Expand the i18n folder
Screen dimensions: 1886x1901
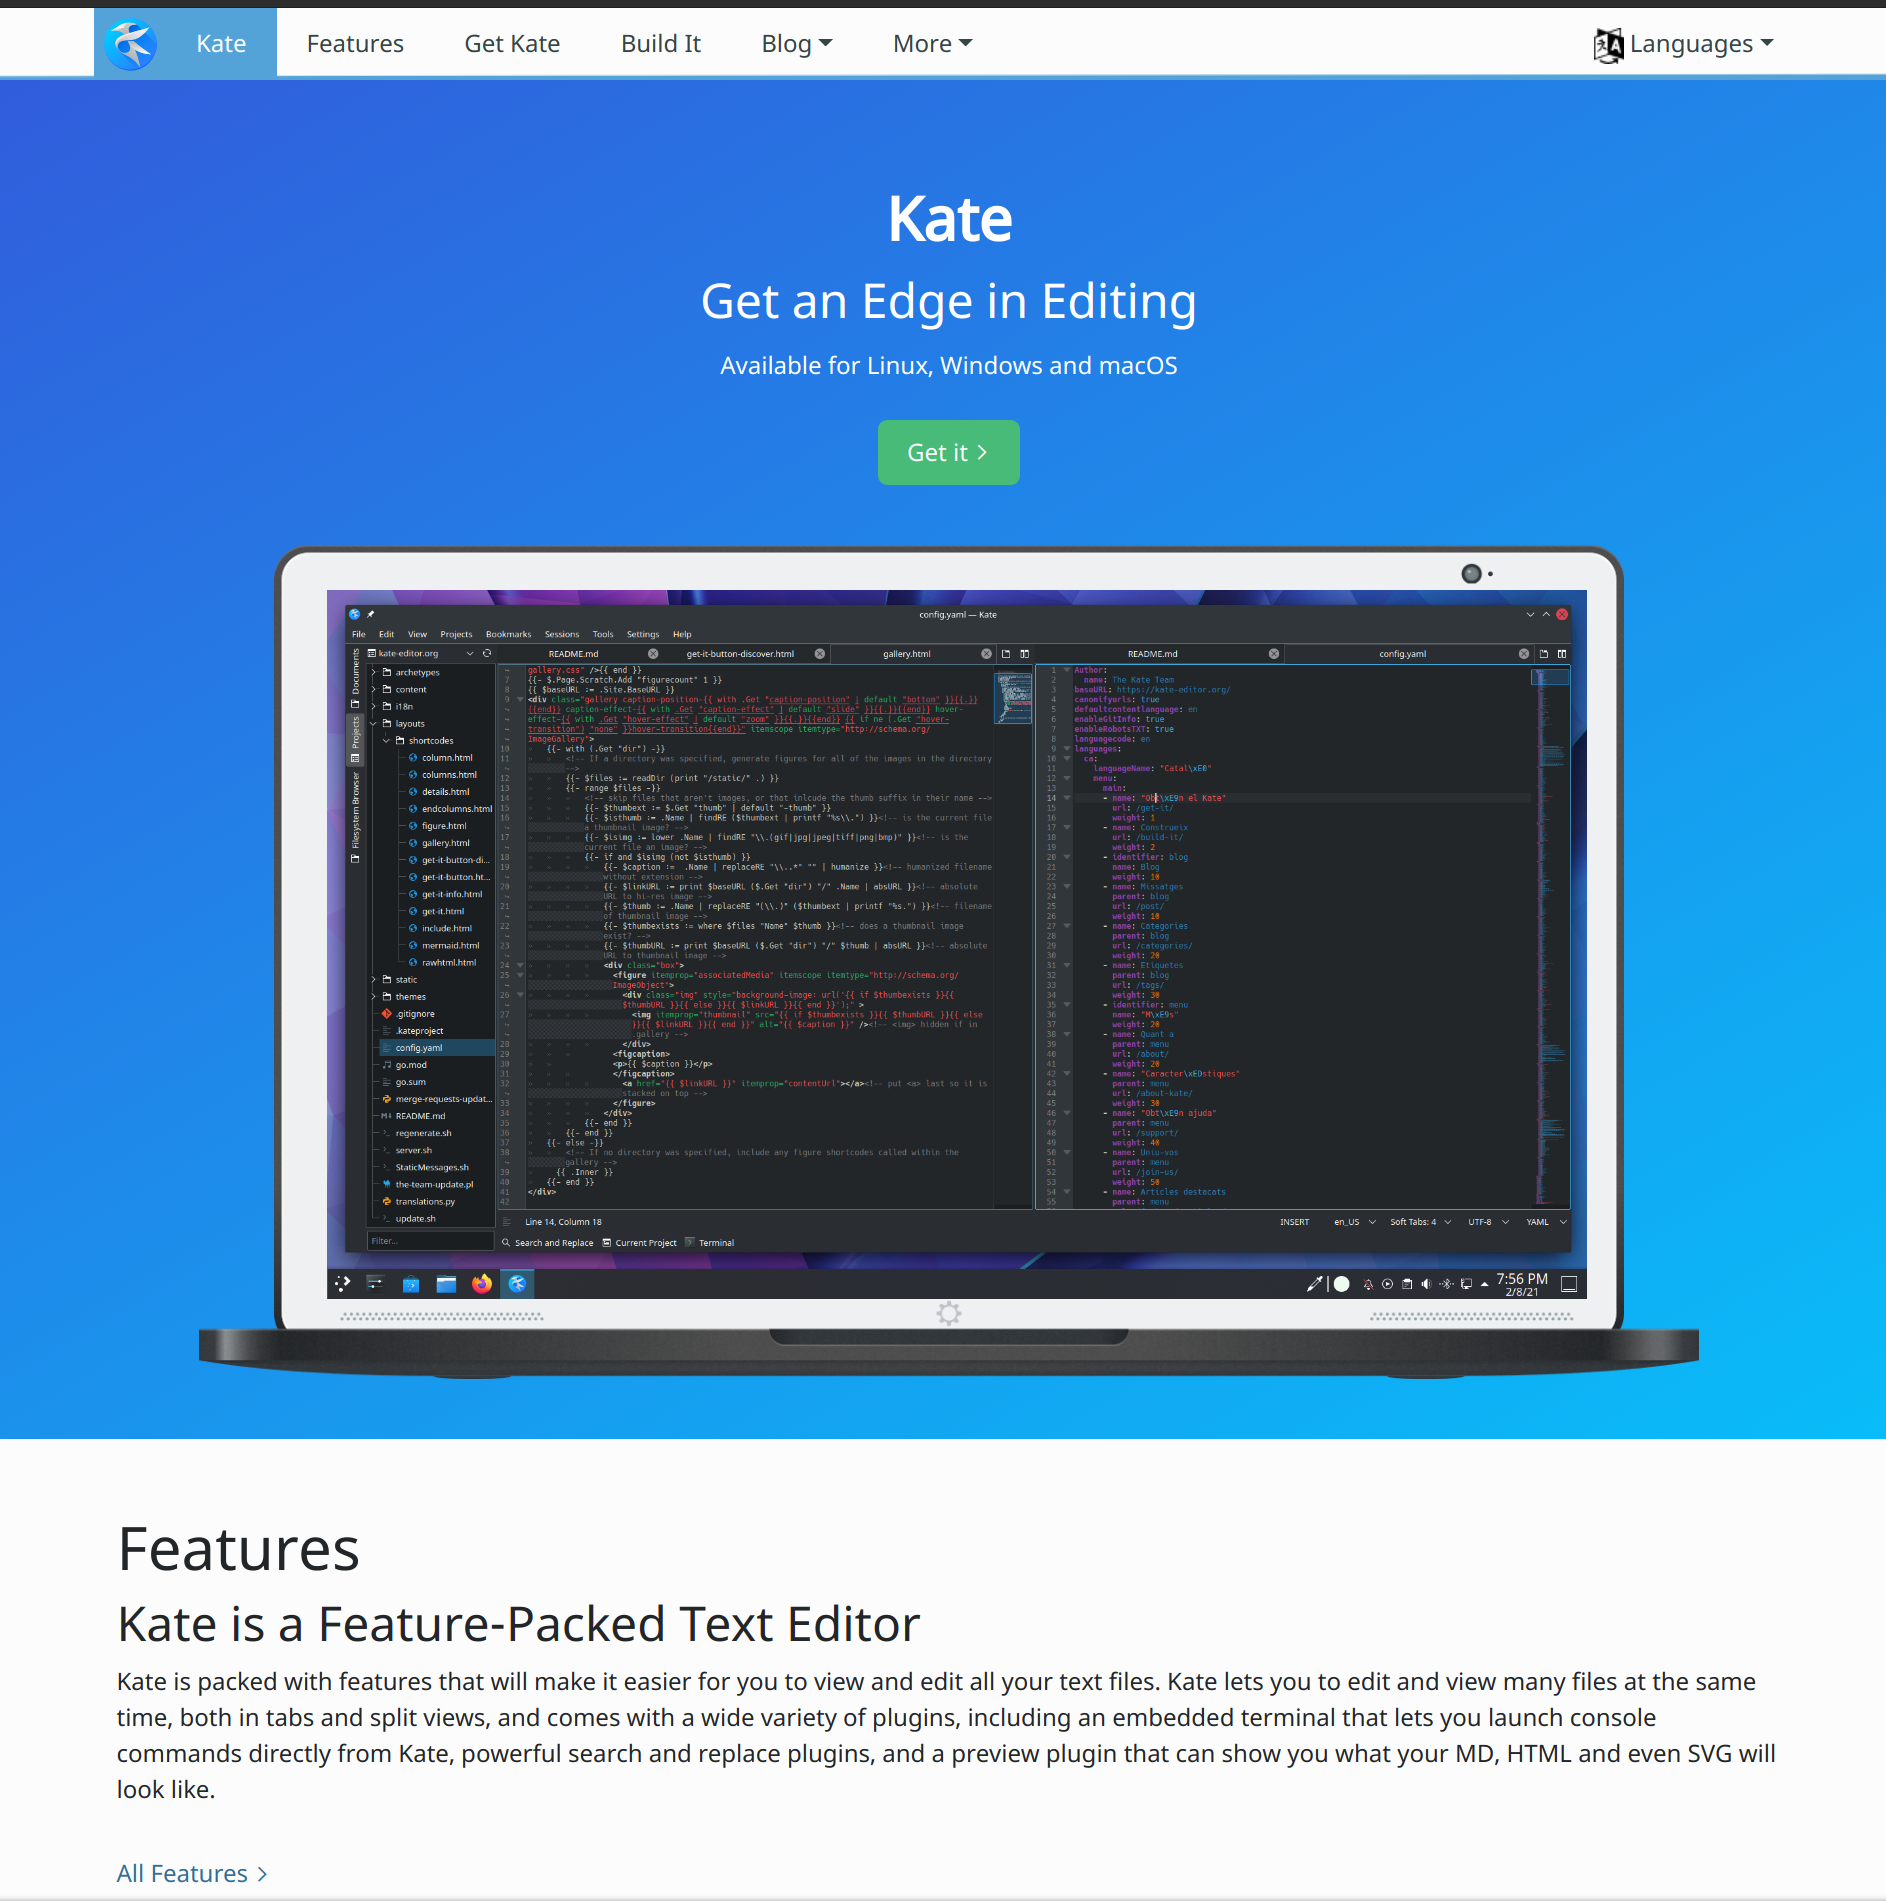pyautogui.click(x=374, y=707)
